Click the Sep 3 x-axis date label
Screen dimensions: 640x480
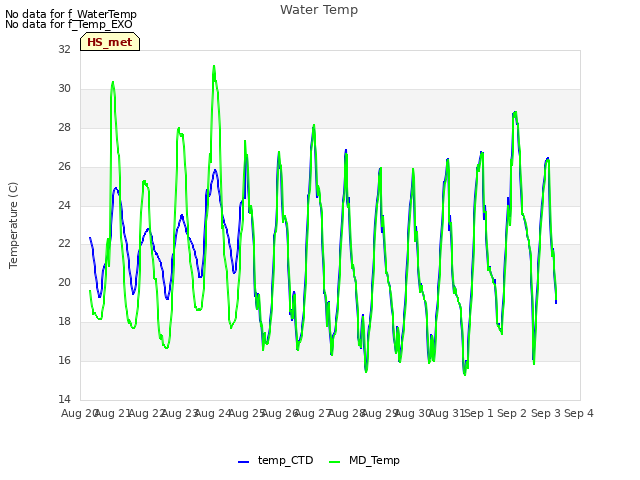[546, 413]
